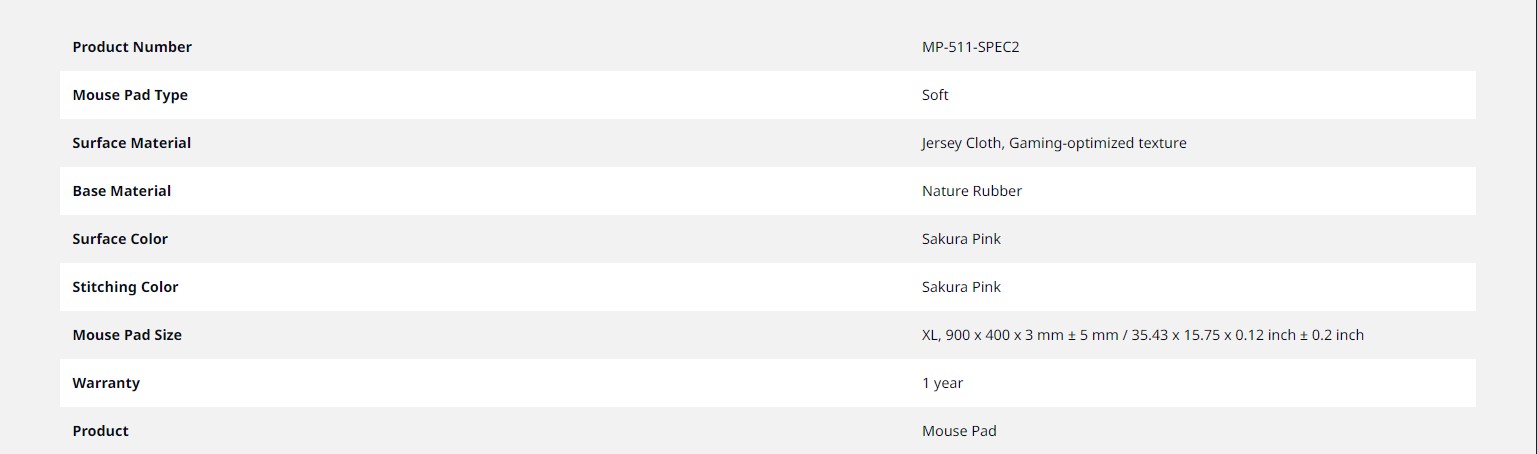Image resolution: width=1537 pixels, height=454 pixels.
Task: Click the Surface Material label
Action: coord(132,143)
